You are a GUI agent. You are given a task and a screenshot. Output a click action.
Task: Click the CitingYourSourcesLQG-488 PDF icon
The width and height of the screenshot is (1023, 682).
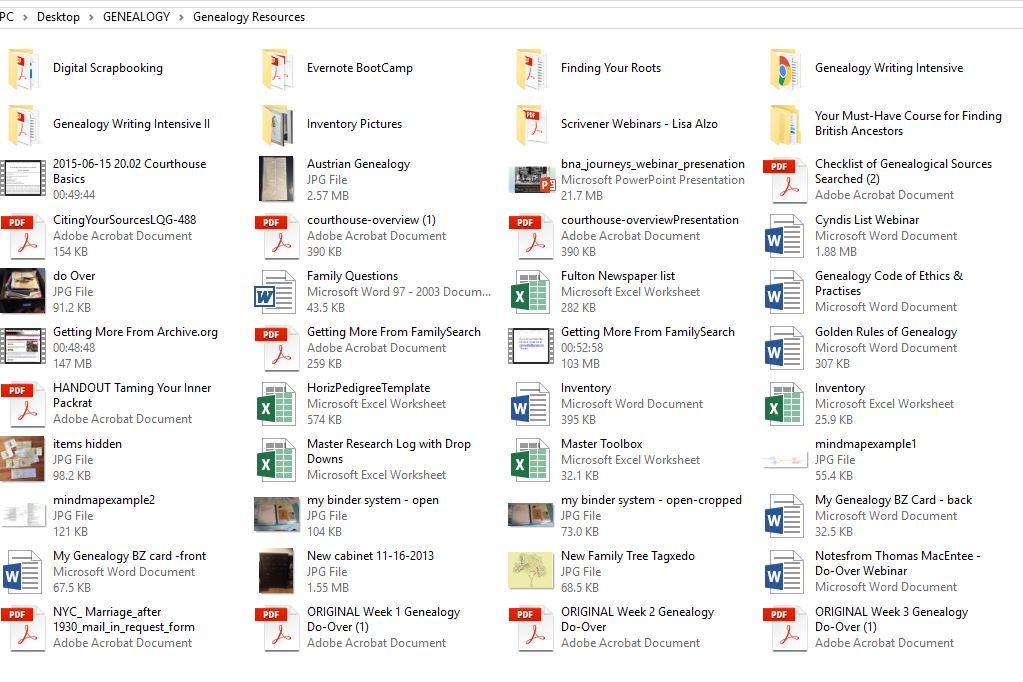point(23,236)
